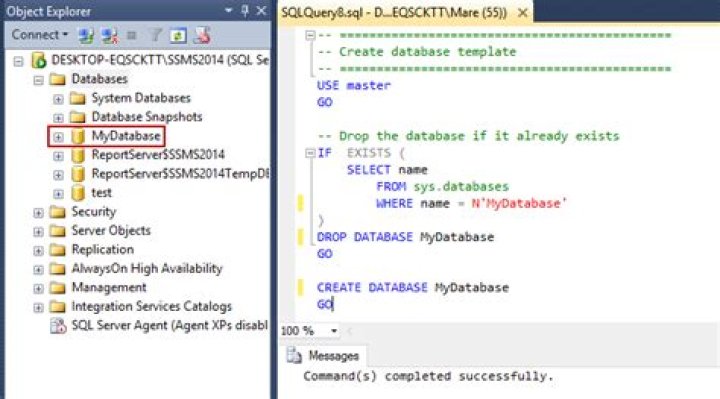The image size is (720, 399).
Task: Expand AlwaysOn High Availability folder
Action: [38, 270]
